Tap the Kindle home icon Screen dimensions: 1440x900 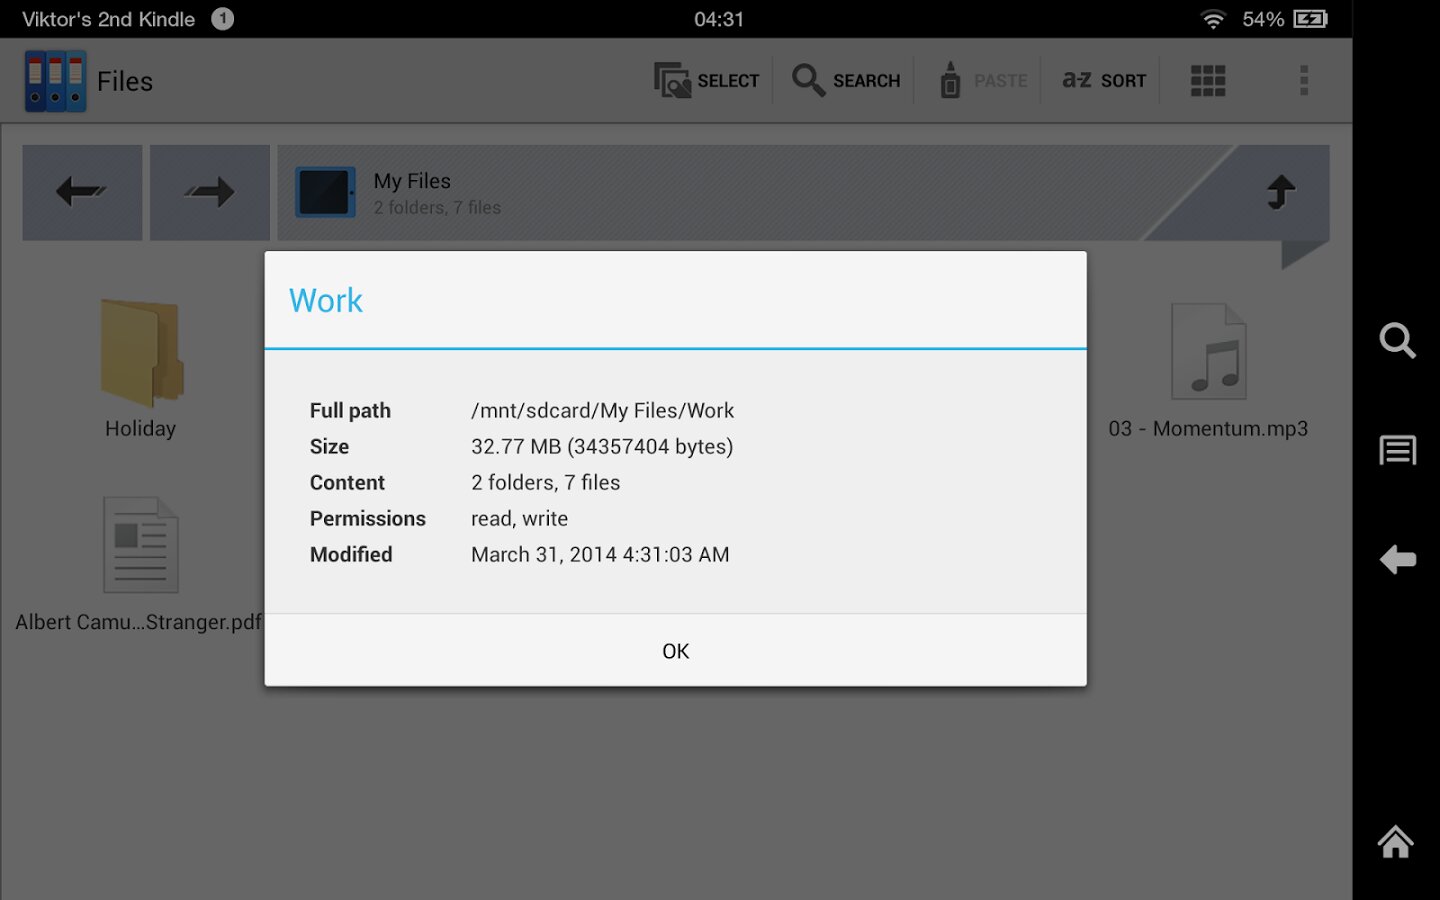1396,842
